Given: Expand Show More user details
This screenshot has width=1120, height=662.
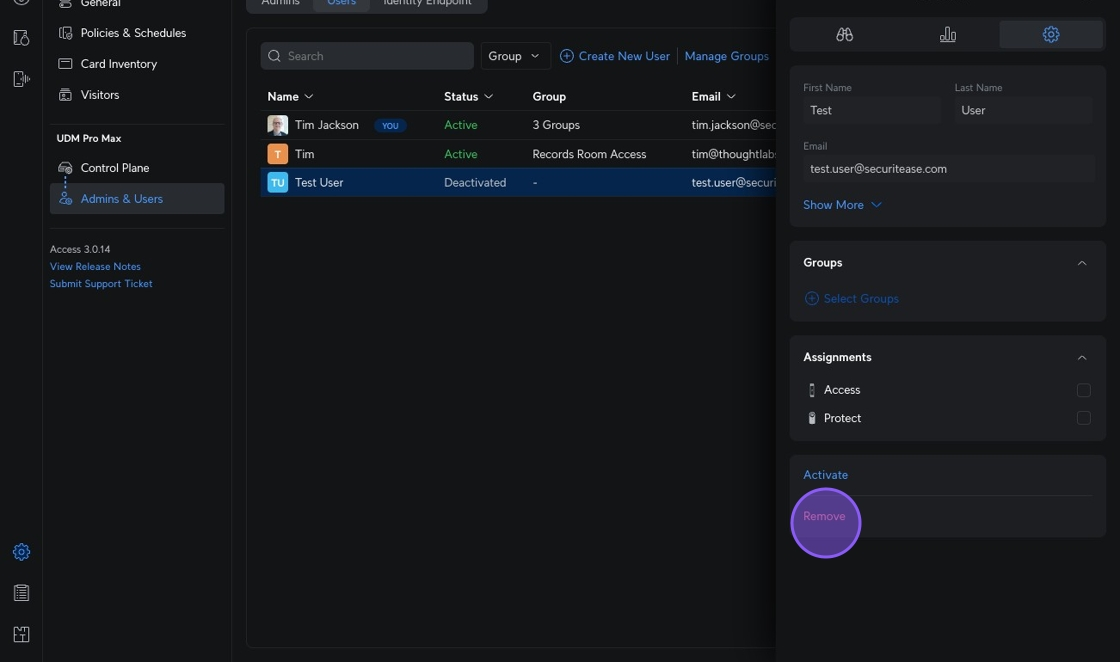Looking at the screenshot, I should click(842, 205).
